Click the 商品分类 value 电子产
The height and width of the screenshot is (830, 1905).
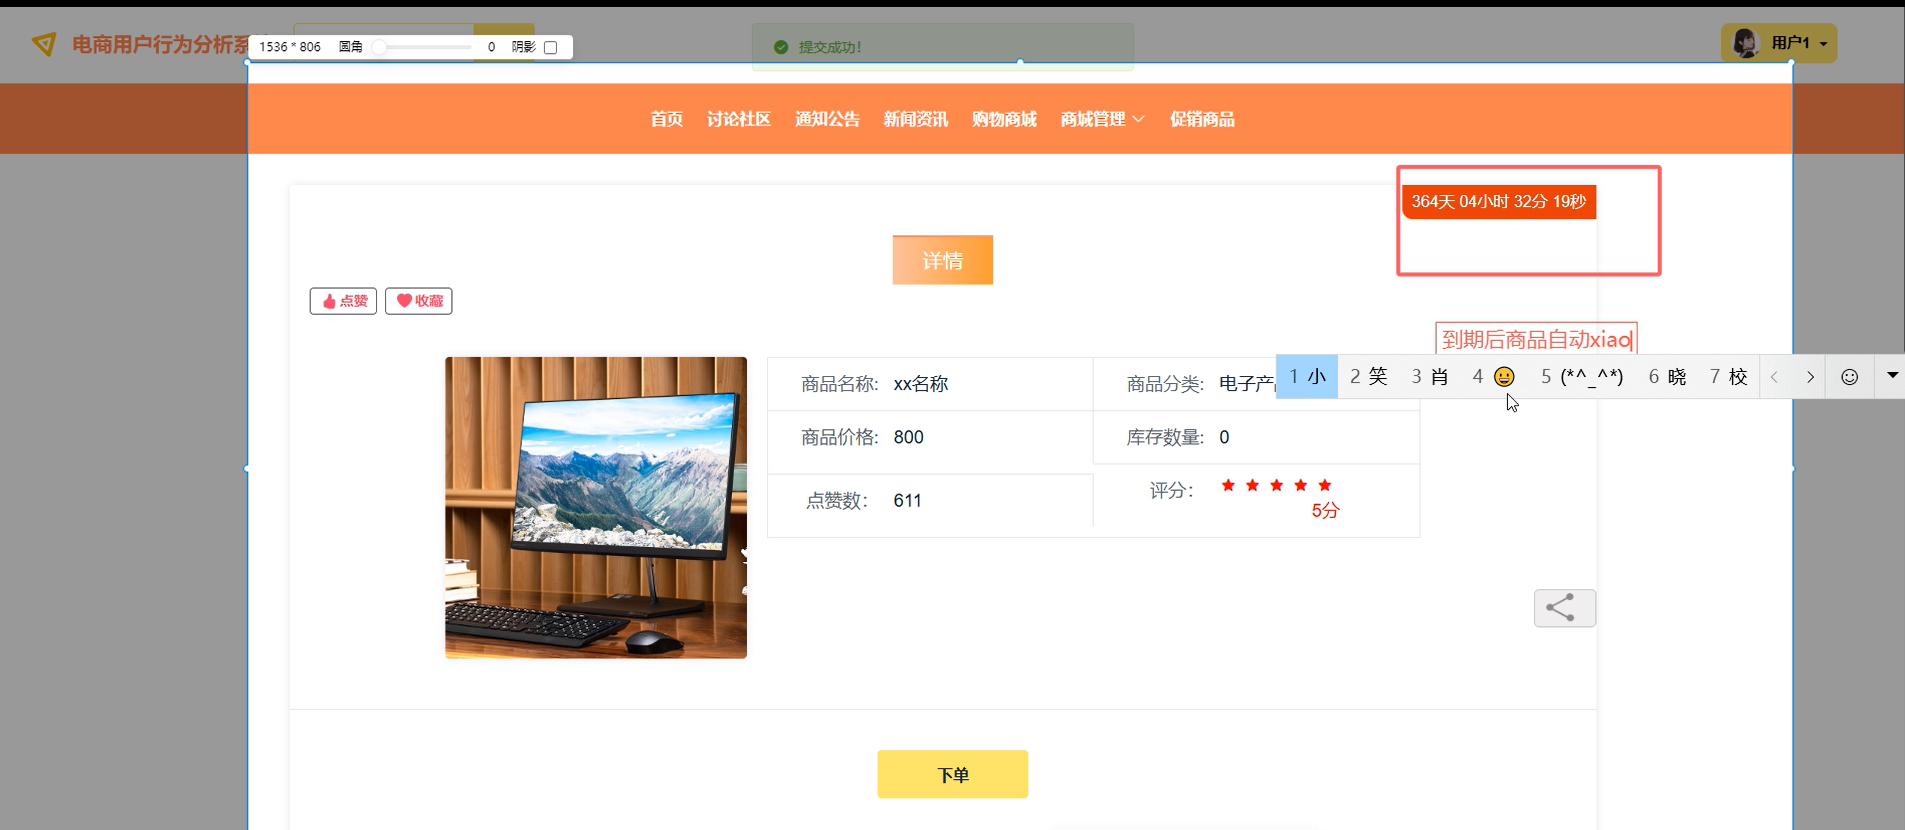click(x=1247, y=384)
